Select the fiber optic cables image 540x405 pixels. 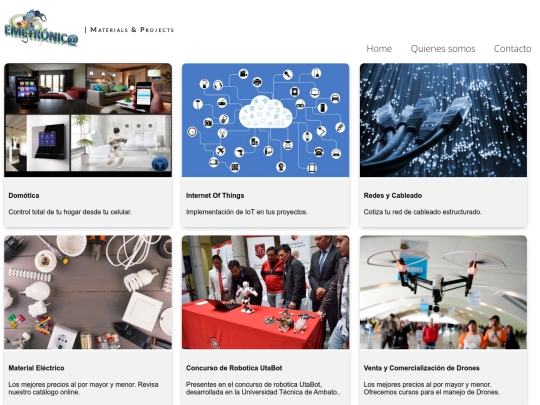pyautogui.click(x=443, y=120)
